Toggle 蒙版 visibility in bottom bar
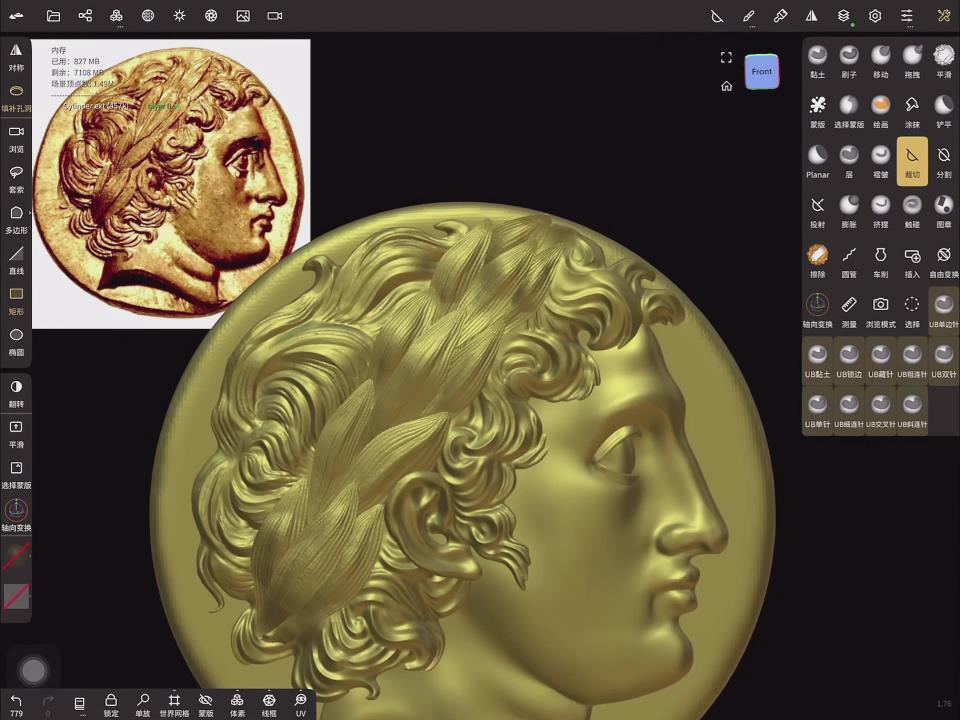The image size is (960, 720). pos(206,705)
